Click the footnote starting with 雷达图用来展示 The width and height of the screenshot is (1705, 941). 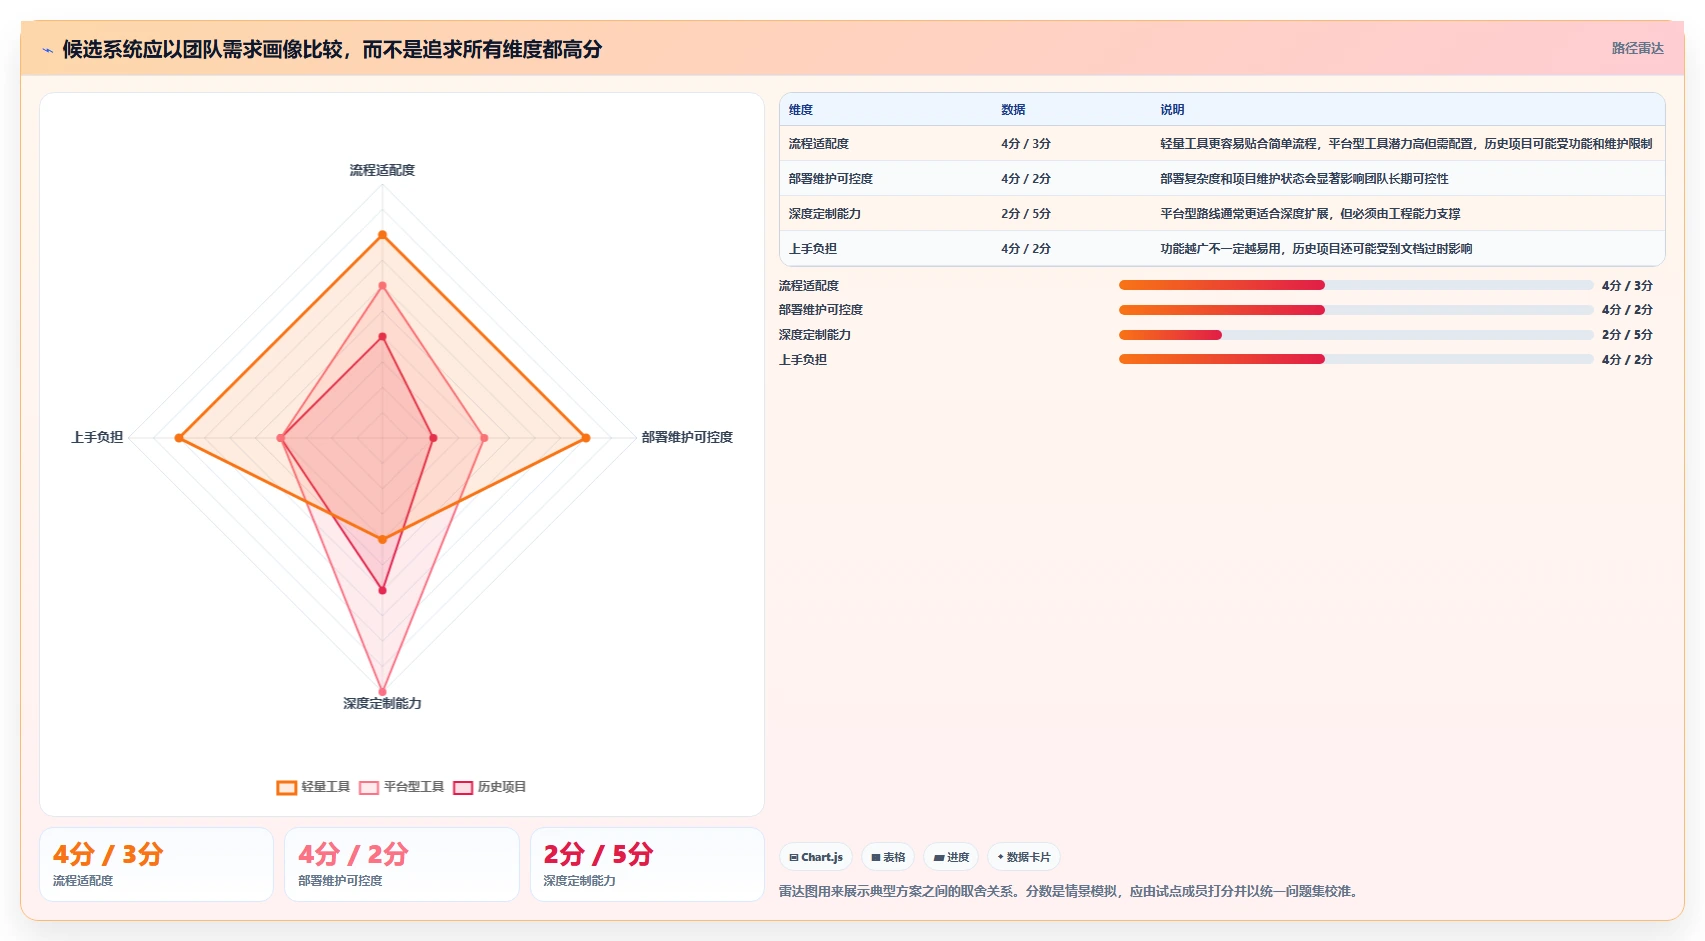click(1070, 891)
